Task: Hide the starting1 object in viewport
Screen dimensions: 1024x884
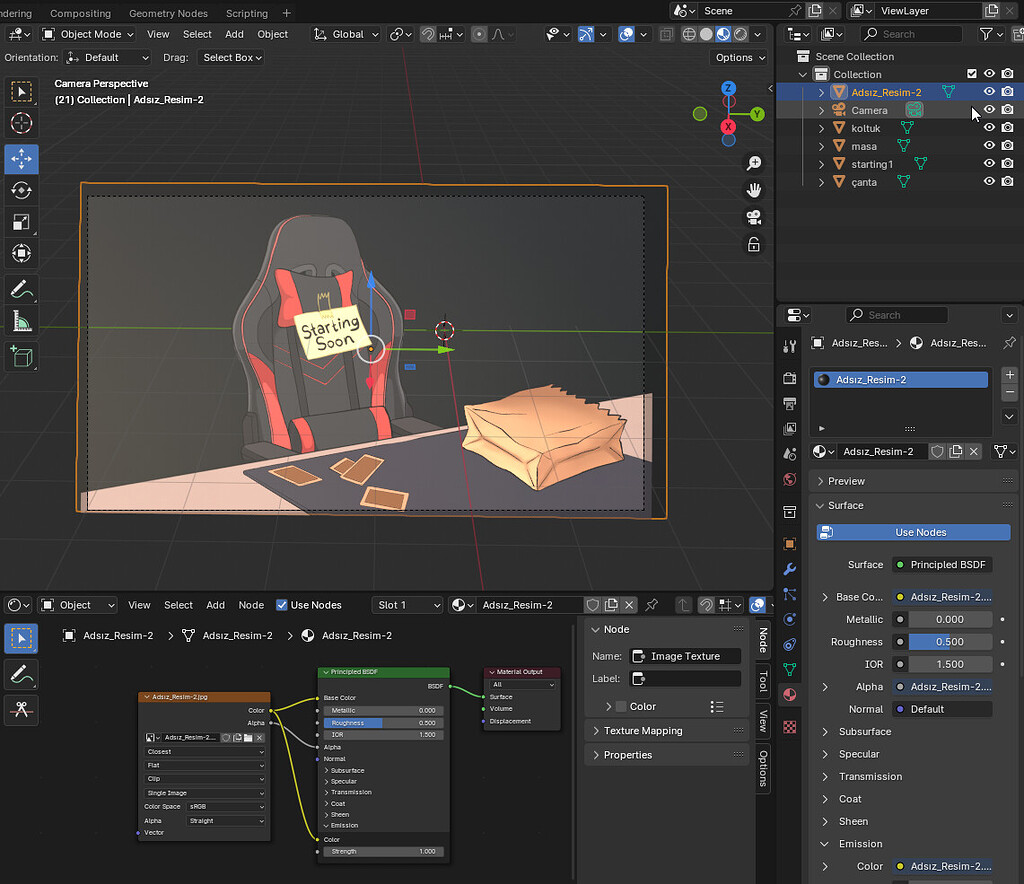Action: pos(989,164)
